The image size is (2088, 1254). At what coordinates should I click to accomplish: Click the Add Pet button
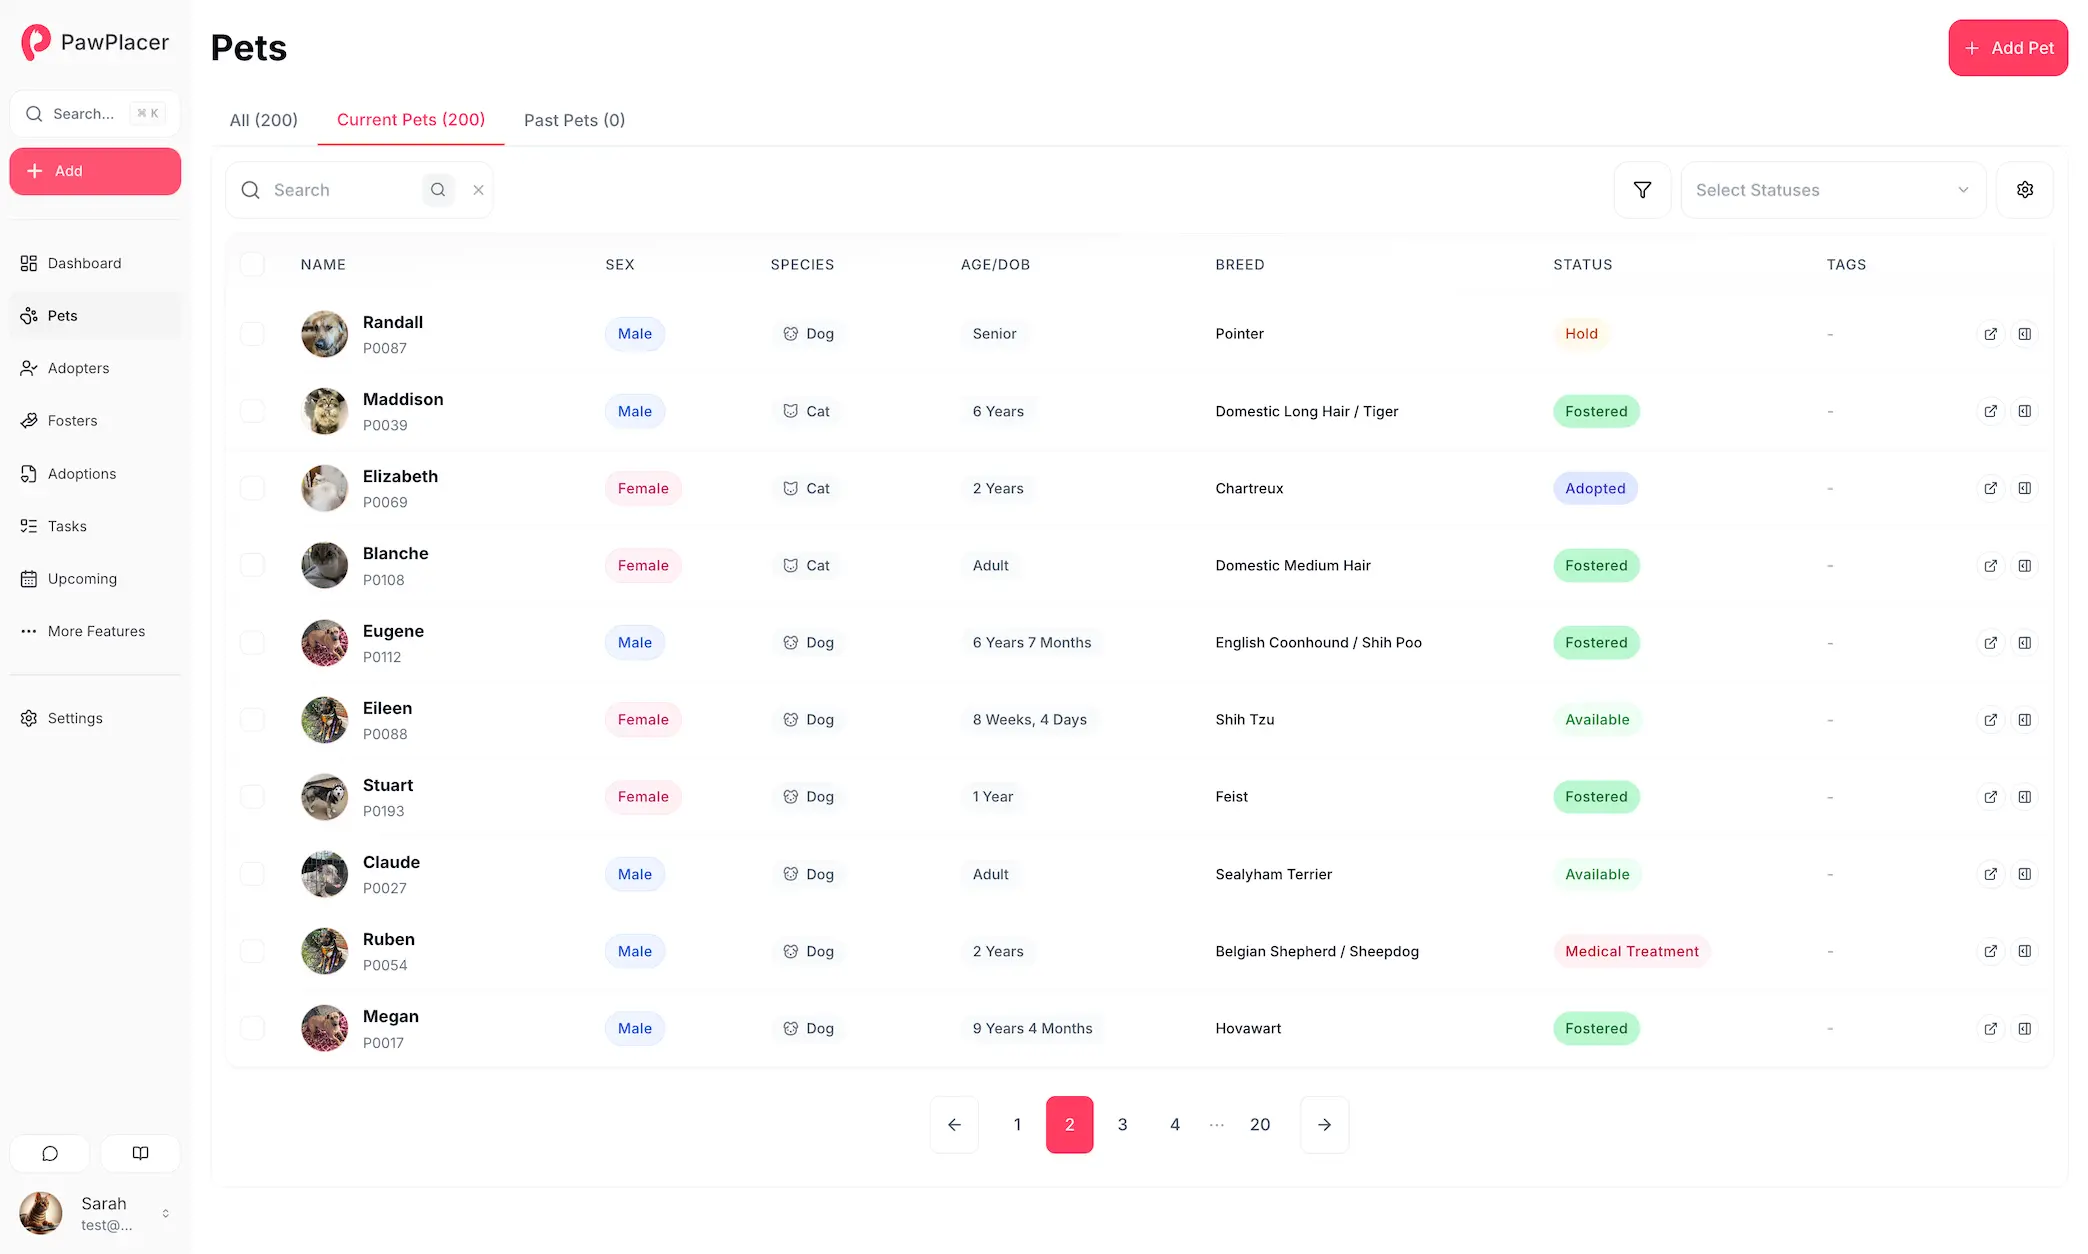click(2007, 48)
